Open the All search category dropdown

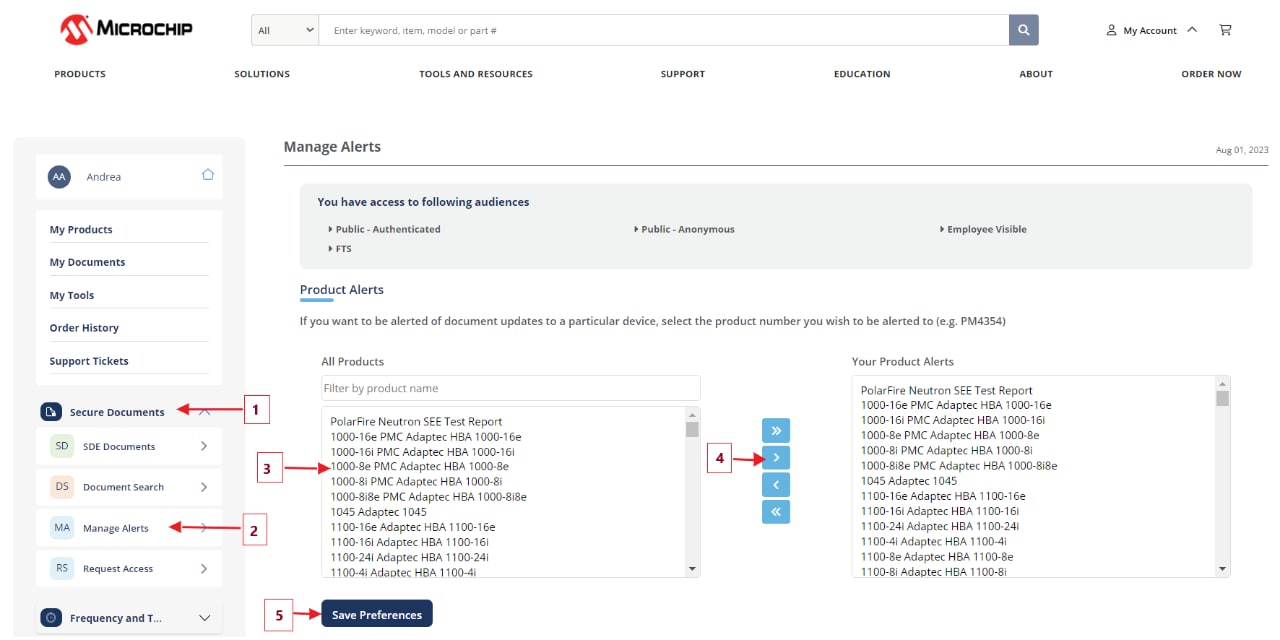(284, 30)
